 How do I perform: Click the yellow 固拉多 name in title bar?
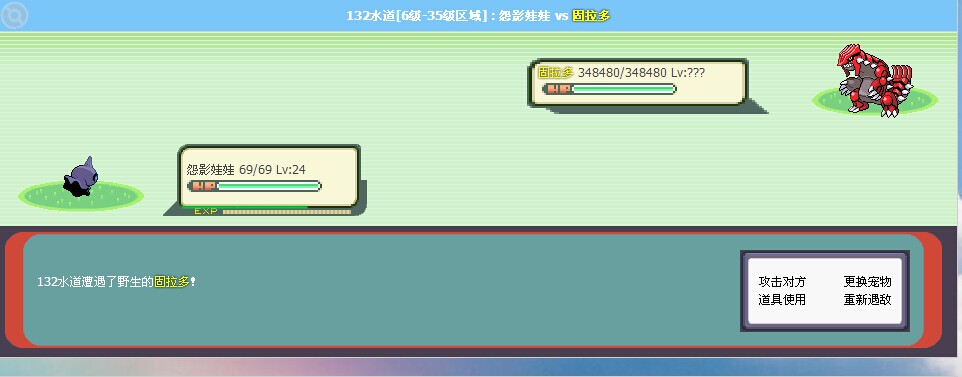click(x=591, y=16)
